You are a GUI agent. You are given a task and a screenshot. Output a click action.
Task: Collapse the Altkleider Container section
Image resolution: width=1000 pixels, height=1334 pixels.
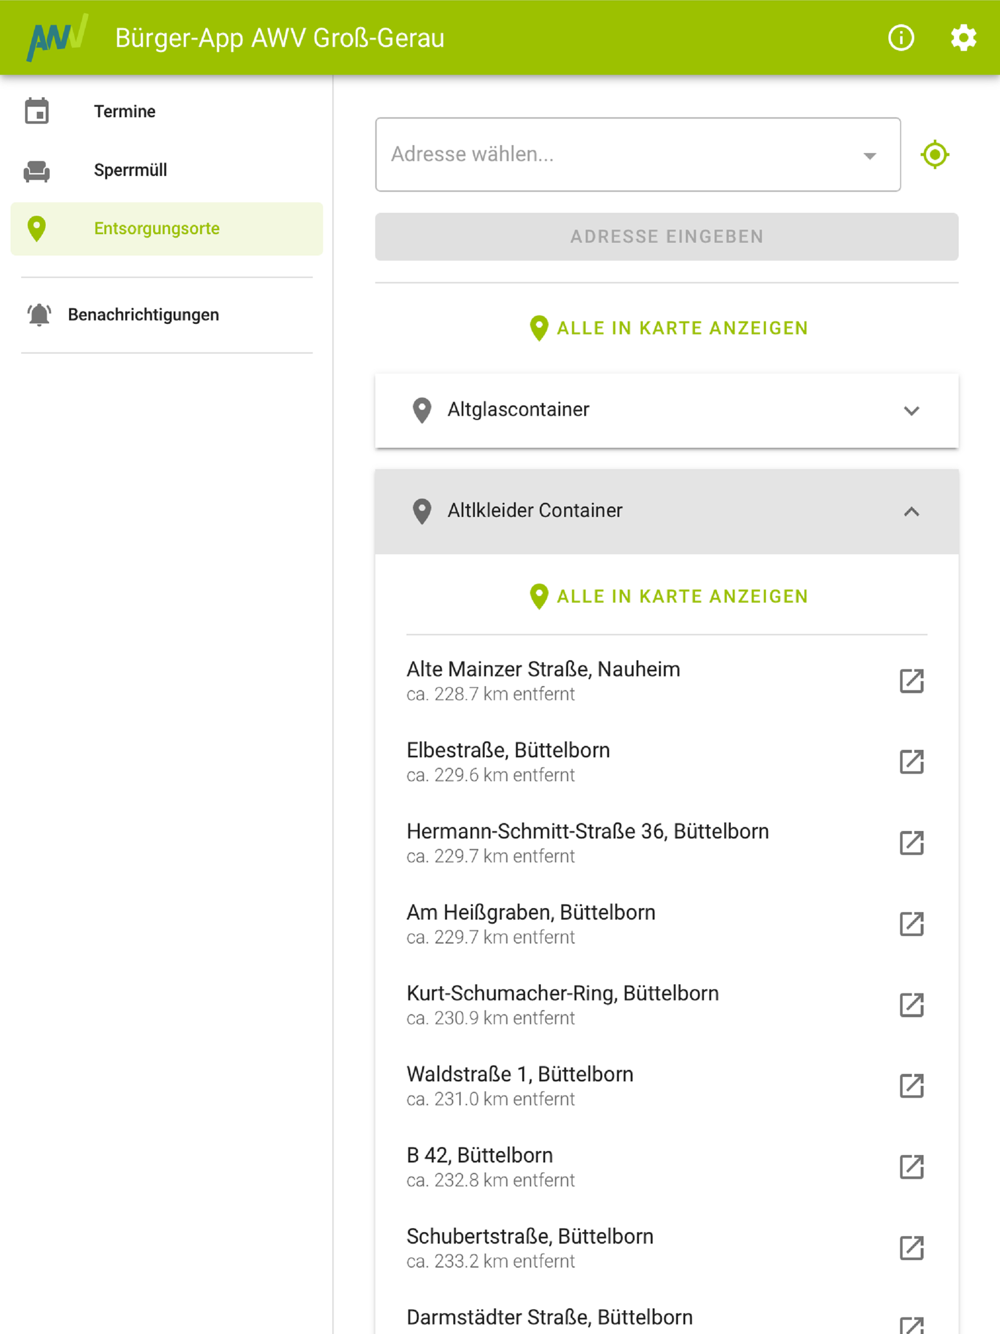[x=667, y=511]
